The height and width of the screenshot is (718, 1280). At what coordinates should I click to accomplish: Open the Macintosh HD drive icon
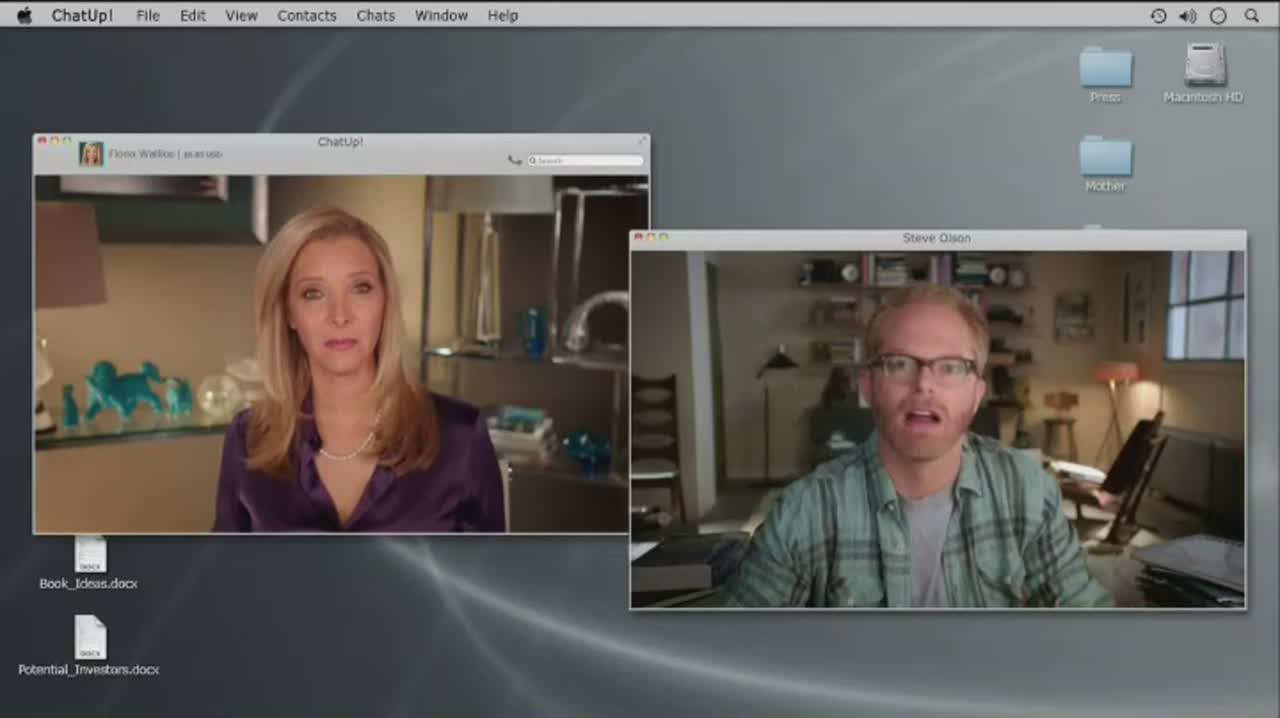click(x=1204, y=66)
